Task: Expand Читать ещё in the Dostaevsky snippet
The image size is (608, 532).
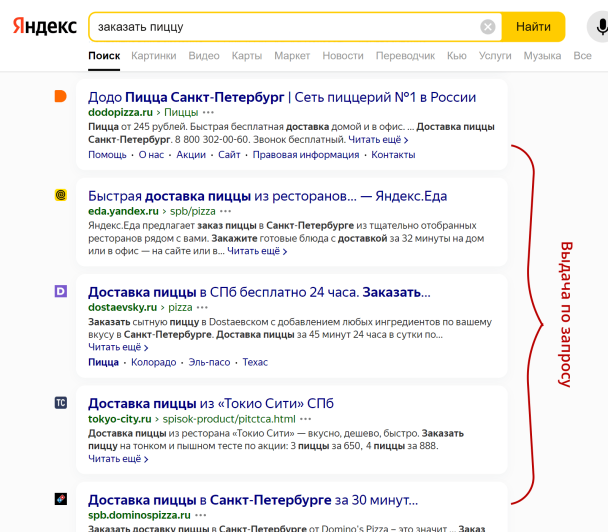Action: point(118,347)
